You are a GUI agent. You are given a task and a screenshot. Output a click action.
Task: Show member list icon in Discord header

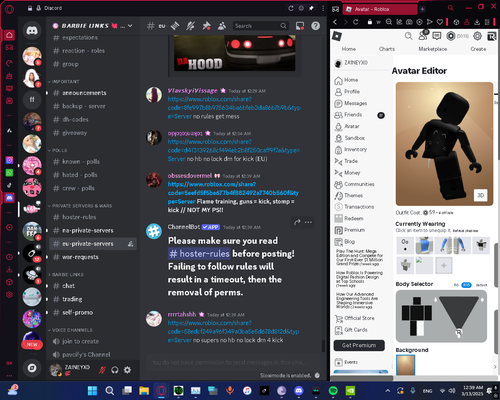(x=222, y=26)
